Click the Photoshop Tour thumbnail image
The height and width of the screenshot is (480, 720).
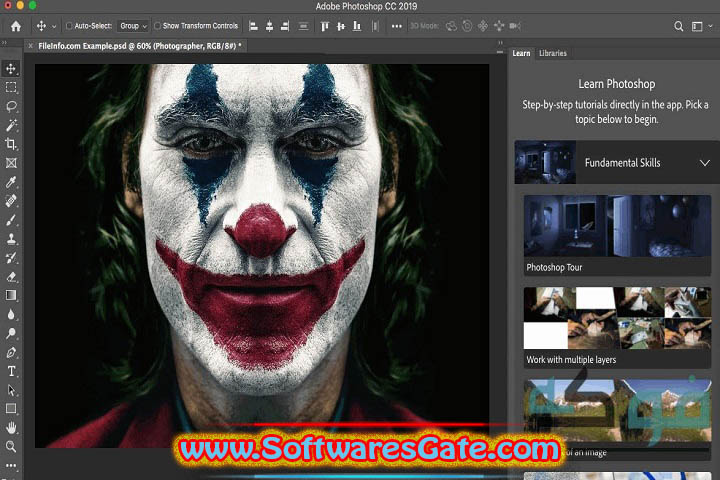point(617,226)
